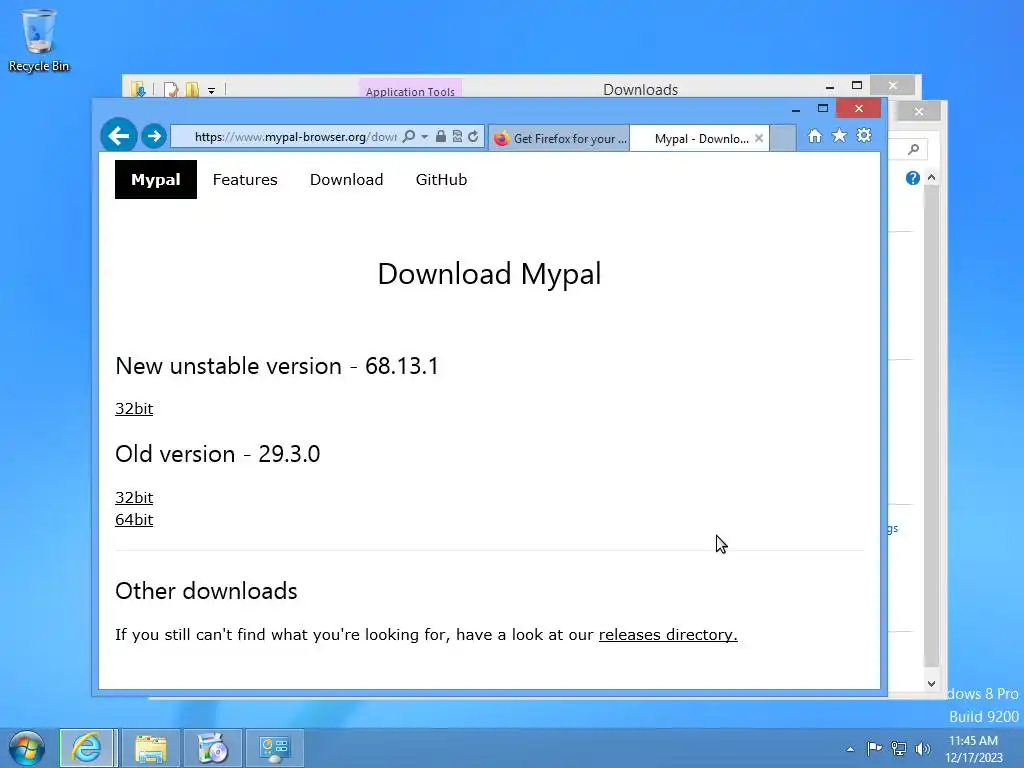This screenshot has width=1024, height=768.
Task: Click Application Tools tab in Downloads window
Action: click(x=410, y=90)
